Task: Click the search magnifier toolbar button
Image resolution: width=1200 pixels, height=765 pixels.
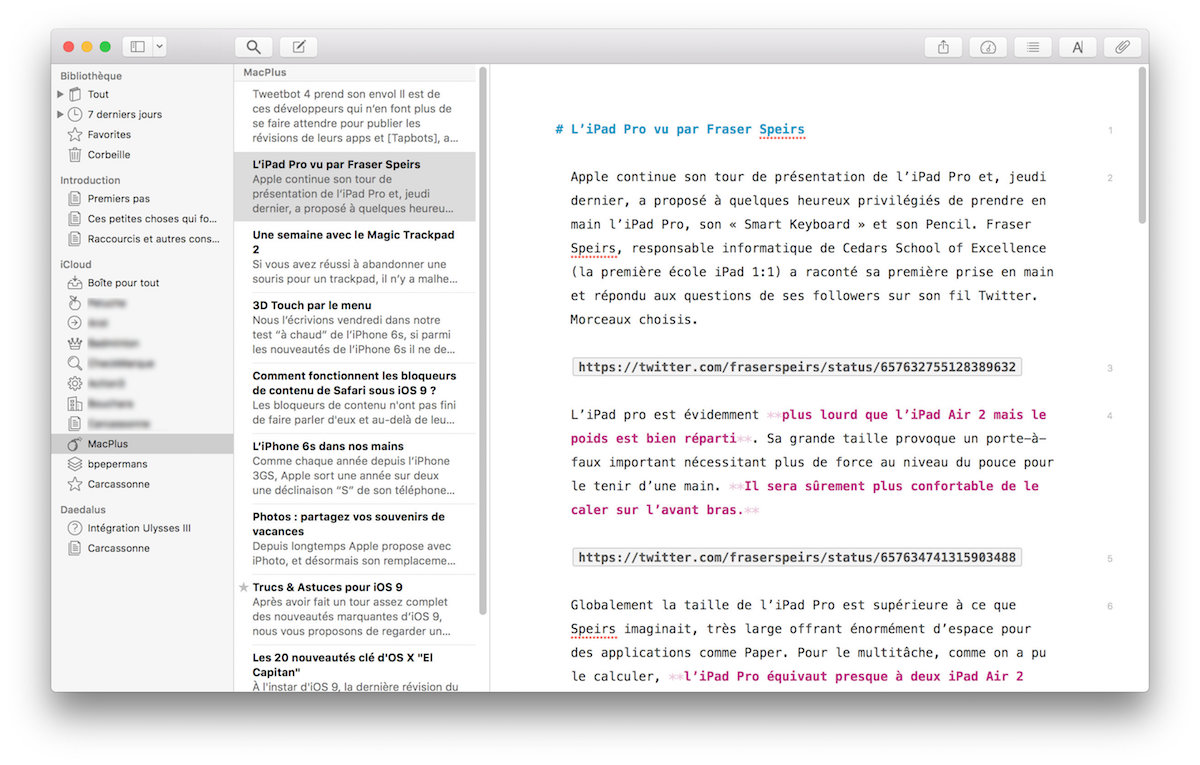Action: pos(254,47)
